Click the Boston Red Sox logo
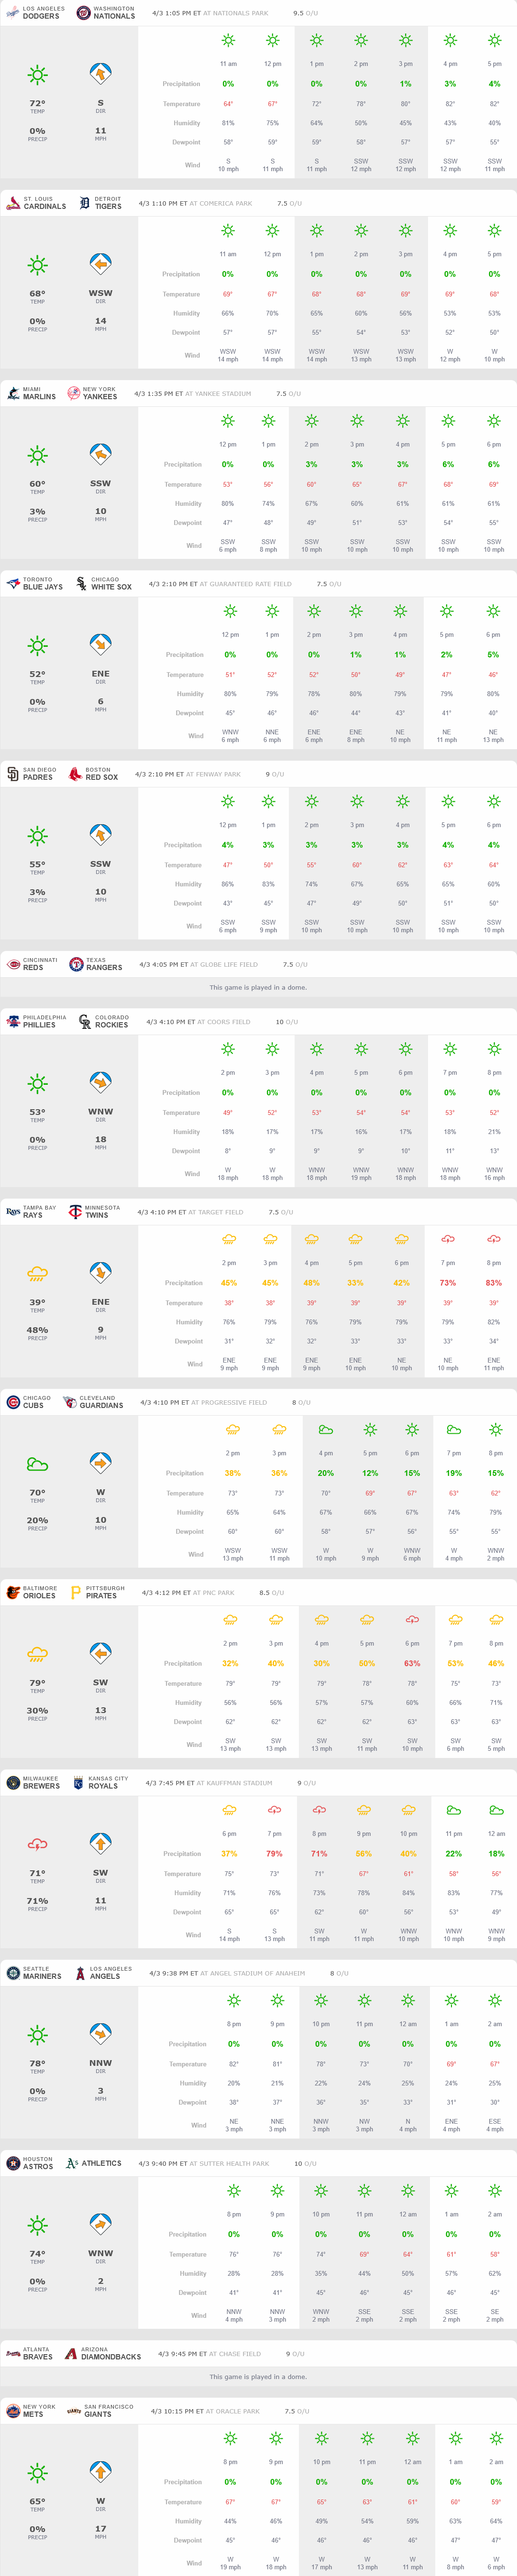The image size is (517, 2576). coord(75,774)
